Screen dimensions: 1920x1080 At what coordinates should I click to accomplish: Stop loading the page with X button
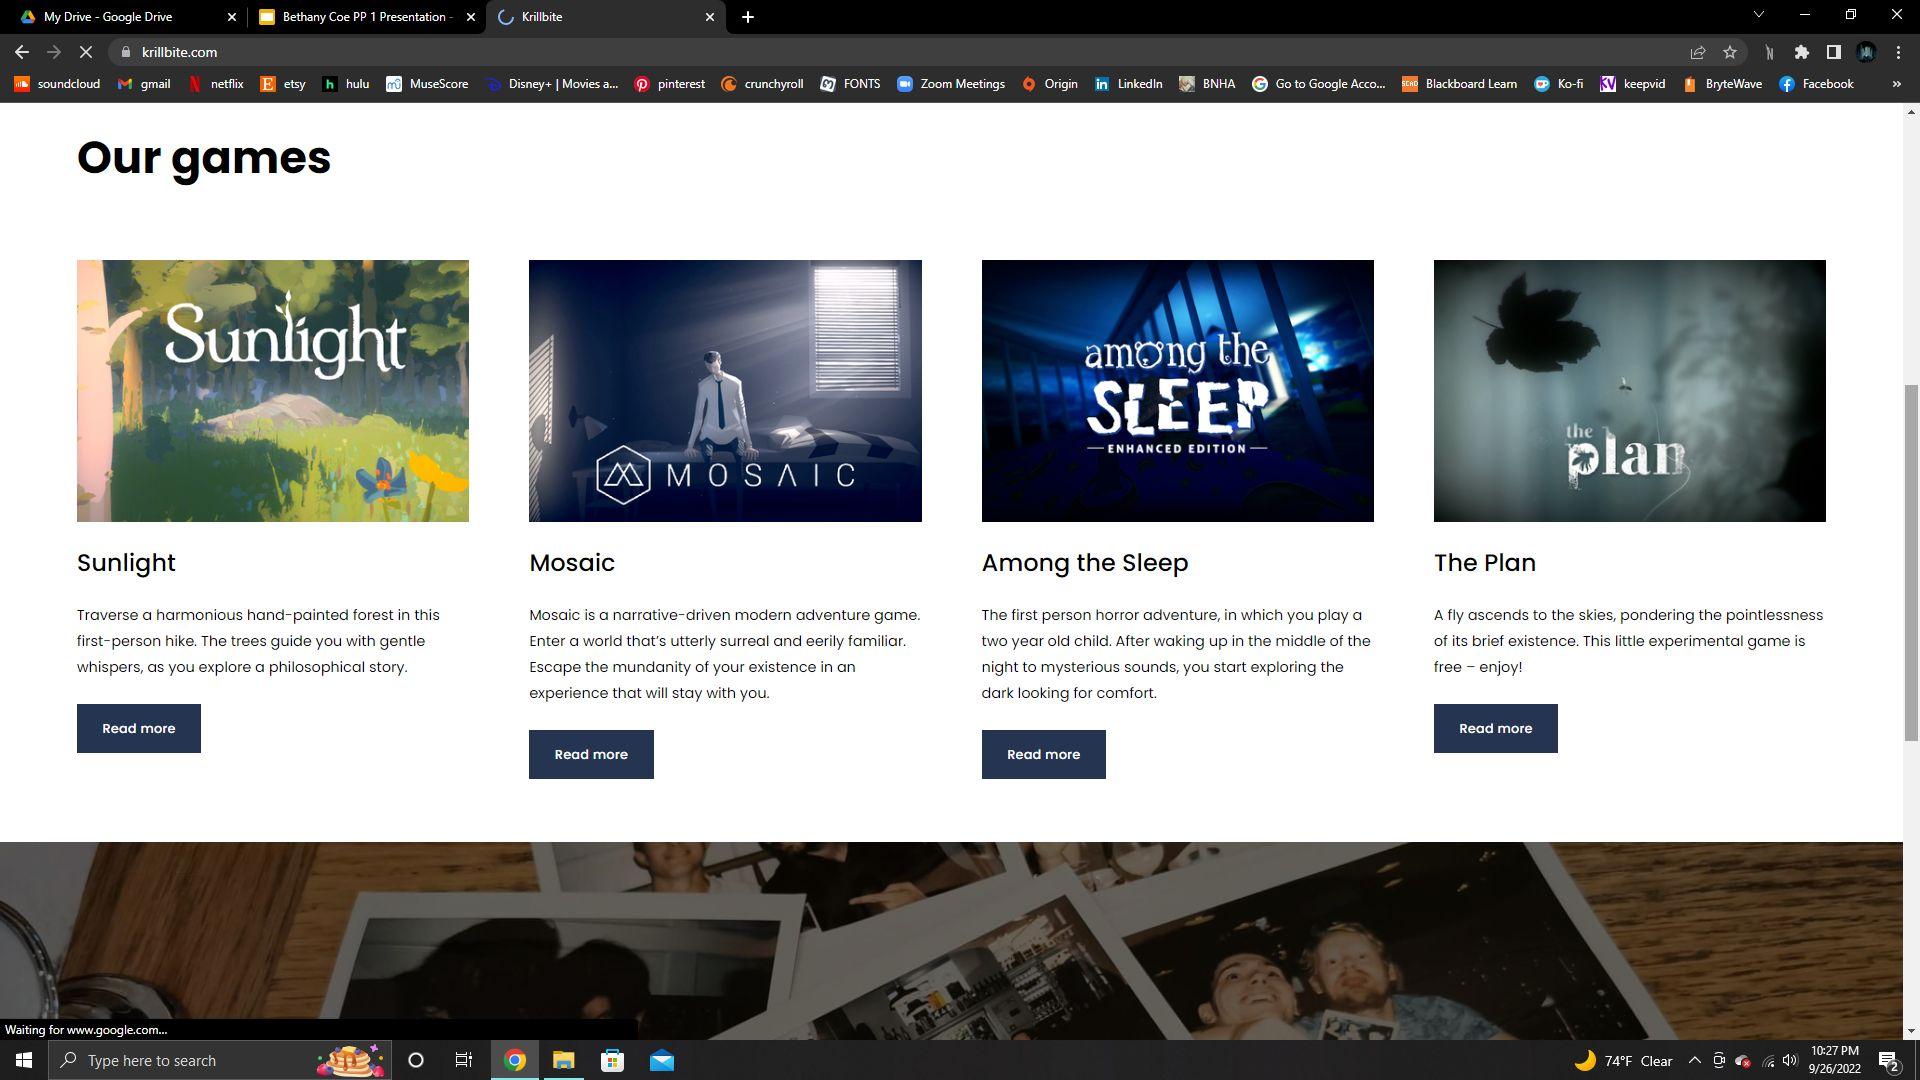[86, 52]
